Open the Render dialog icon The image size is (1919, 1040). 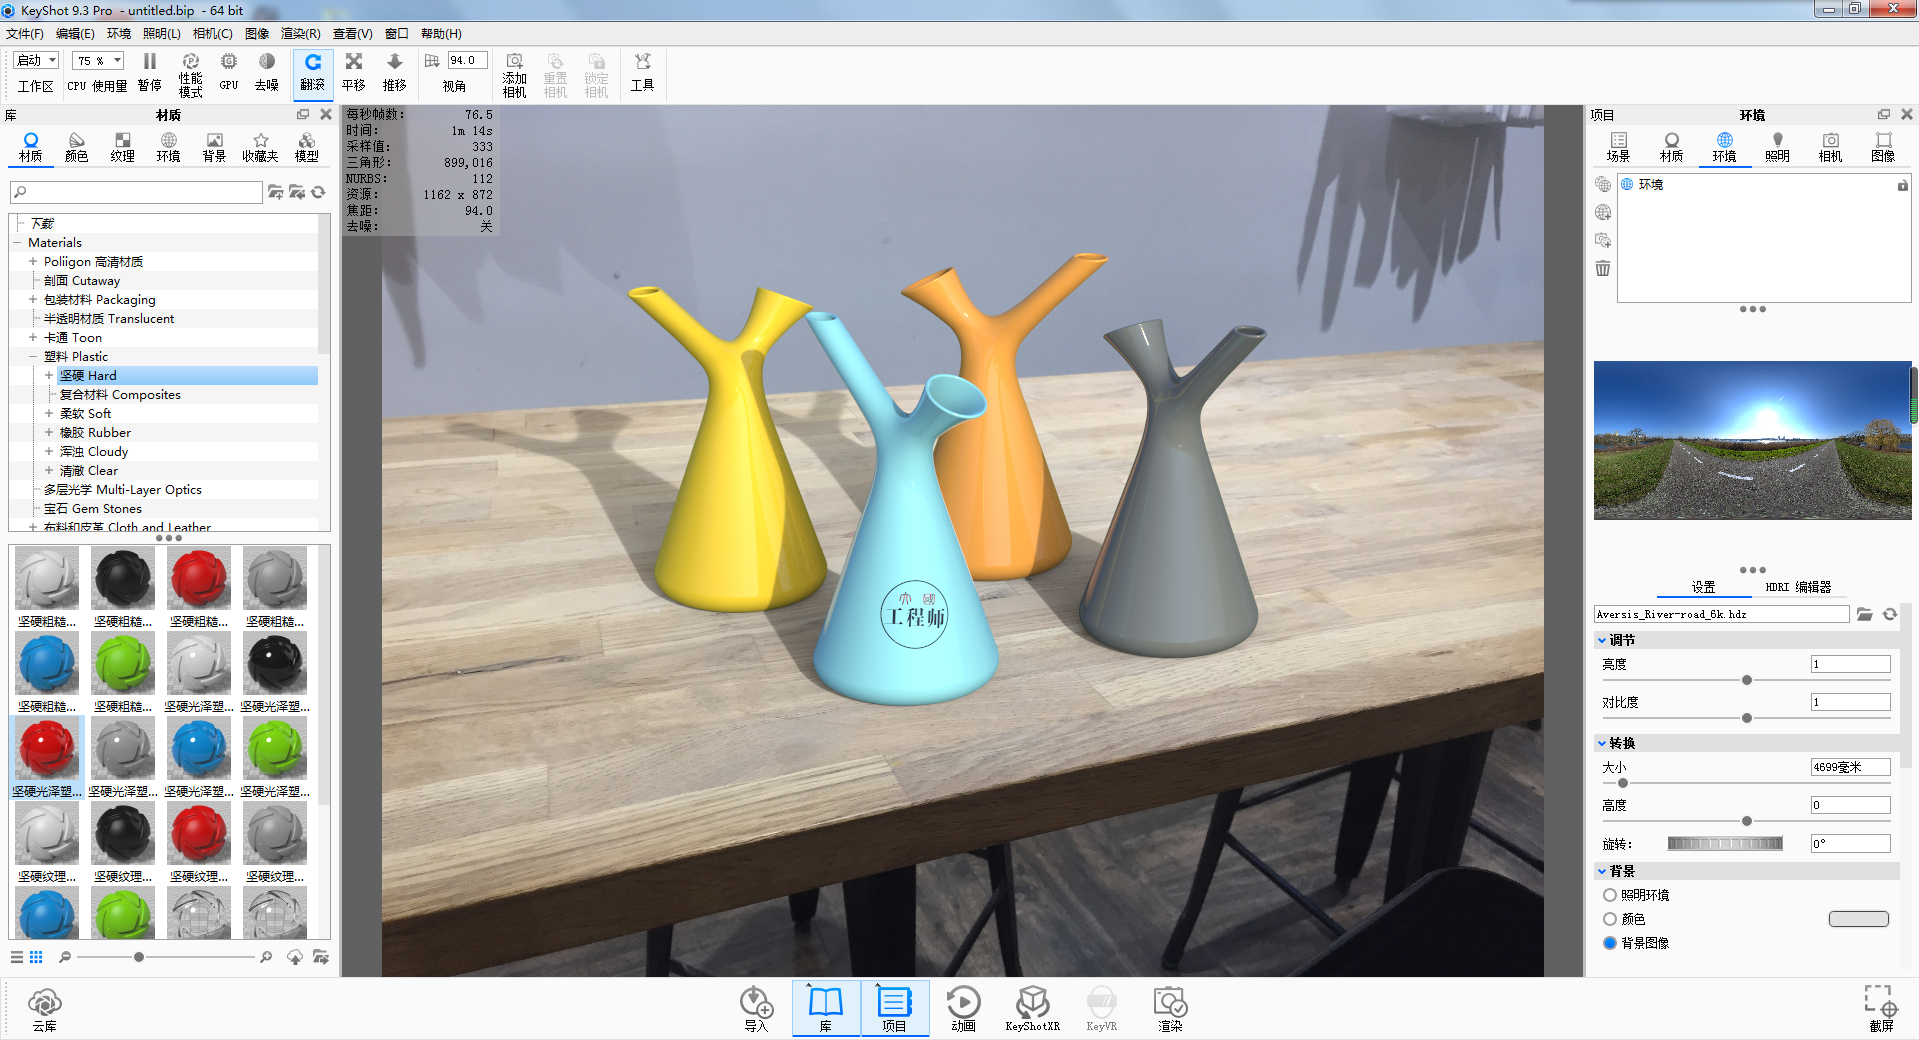click(x=1170, y=1009)
